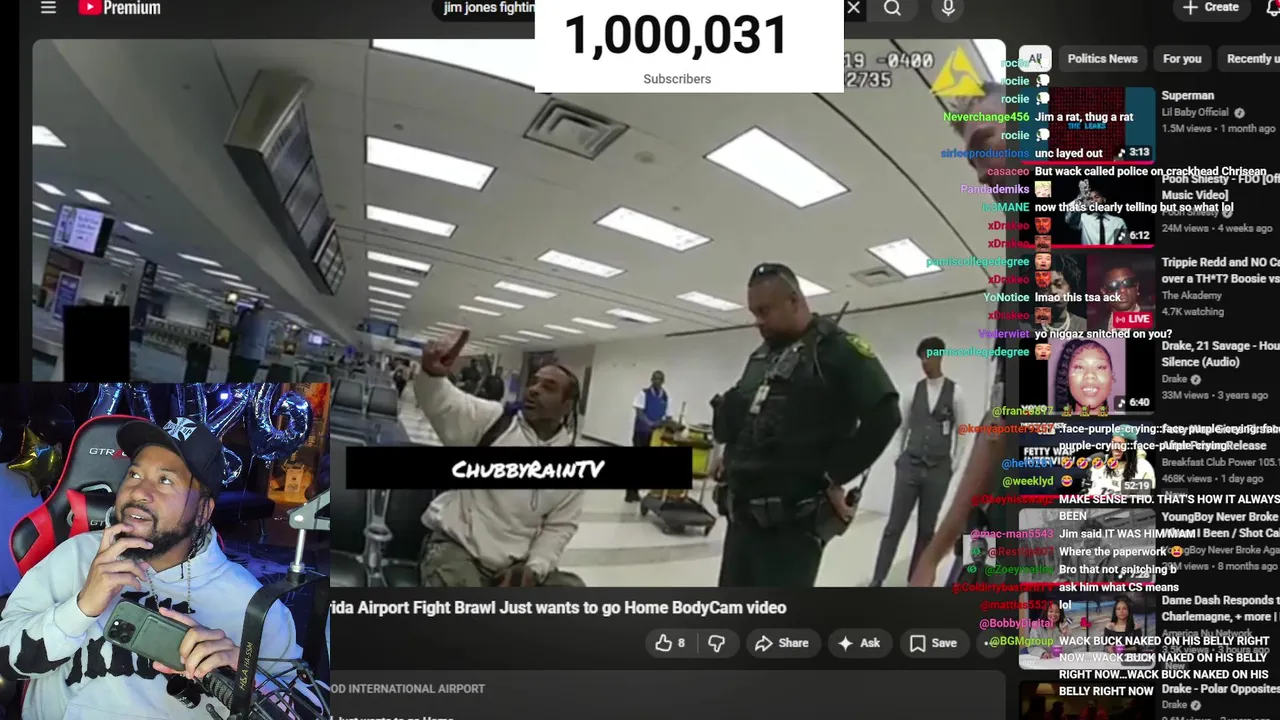Select the Politics News chip
Viewport: 1280px width, 720px height.
[1102, 59]
